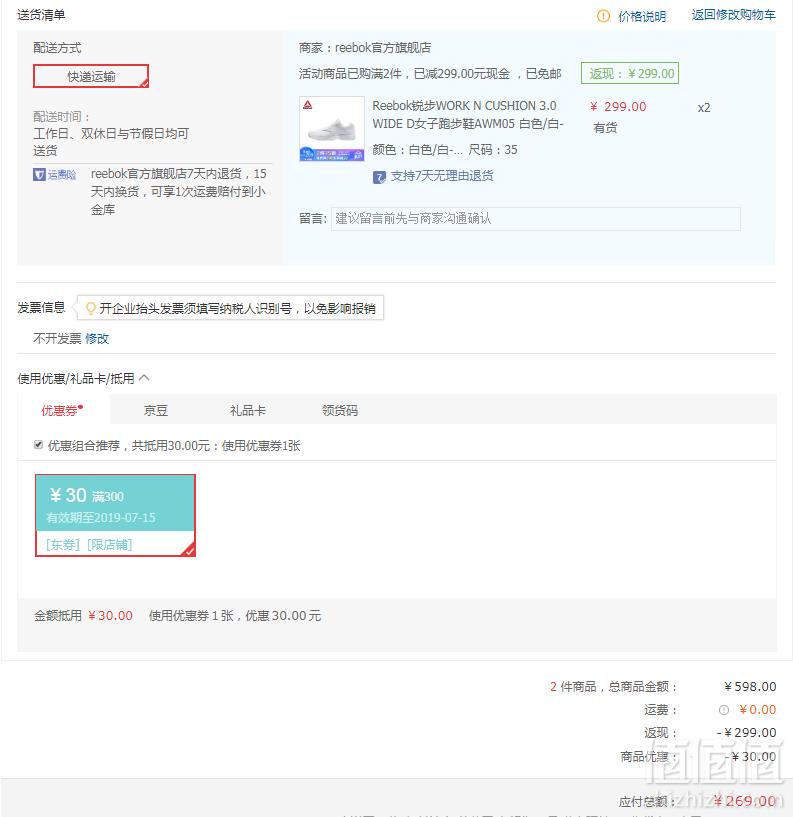Click the merchant name reebok官方旗舰店
Screen dimensions: 793x817
(383, 48)
